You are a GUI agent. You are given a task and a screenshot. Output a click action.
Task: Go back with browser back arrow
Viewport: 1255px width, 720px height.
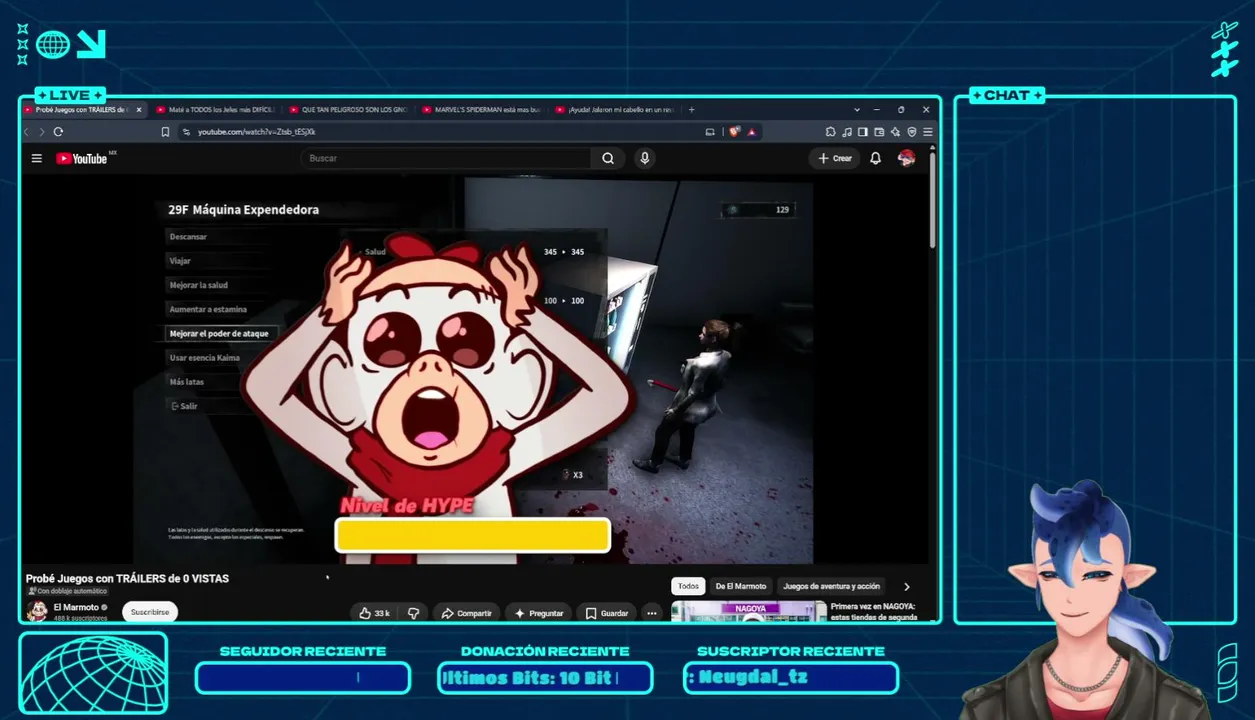(x=28, y=132)
